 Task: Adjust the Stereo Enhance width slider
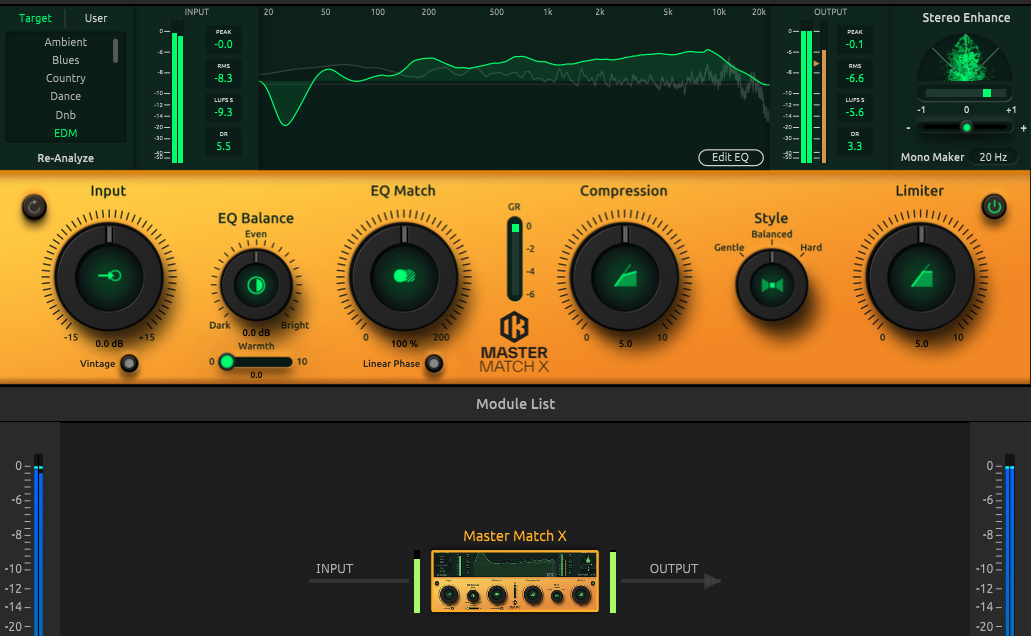click(x=965, y=128)
